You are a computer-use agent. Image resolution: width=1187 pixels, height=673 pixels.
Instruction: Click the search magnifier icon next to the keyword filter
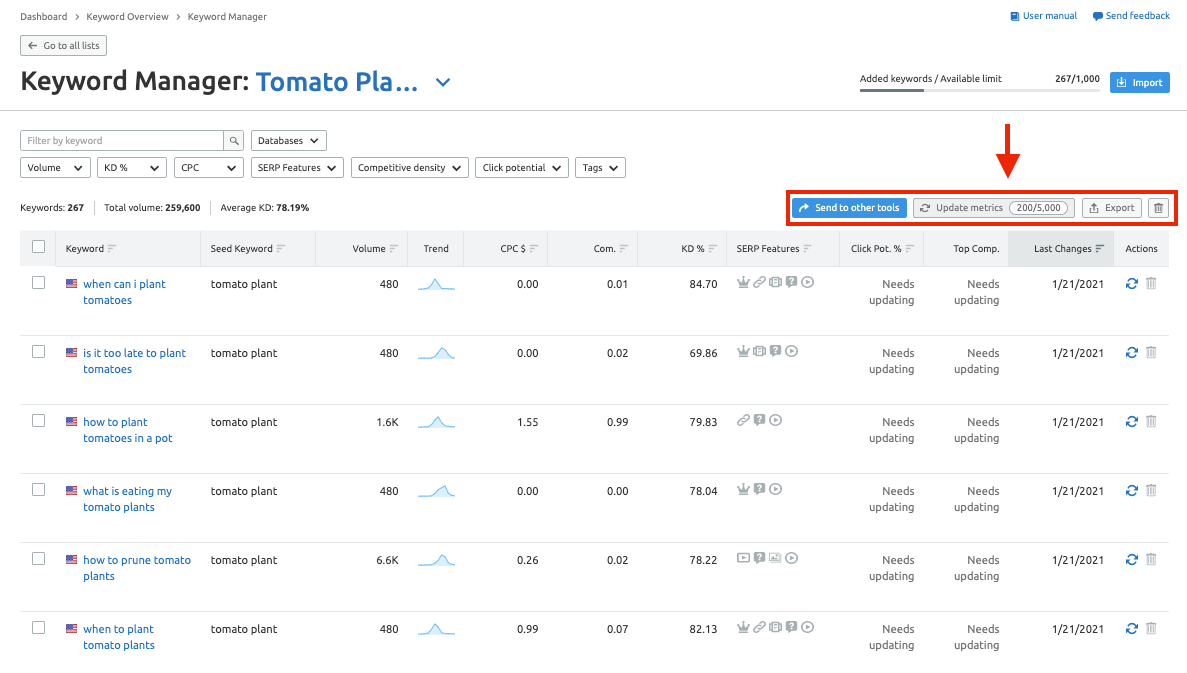point(234,141)
